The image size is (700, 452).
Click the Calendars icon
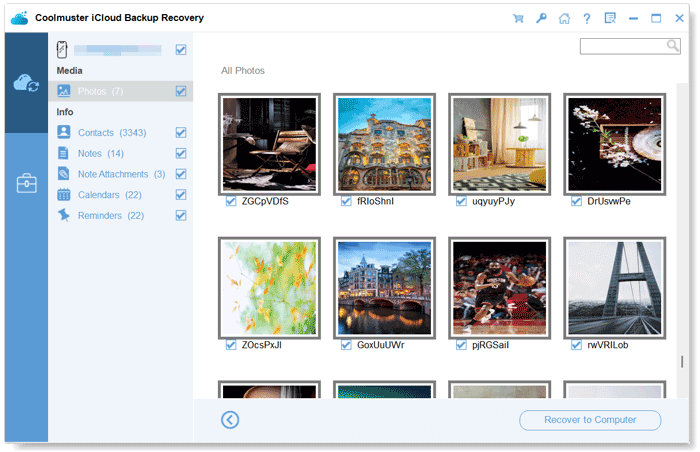[x=64, y=194]
